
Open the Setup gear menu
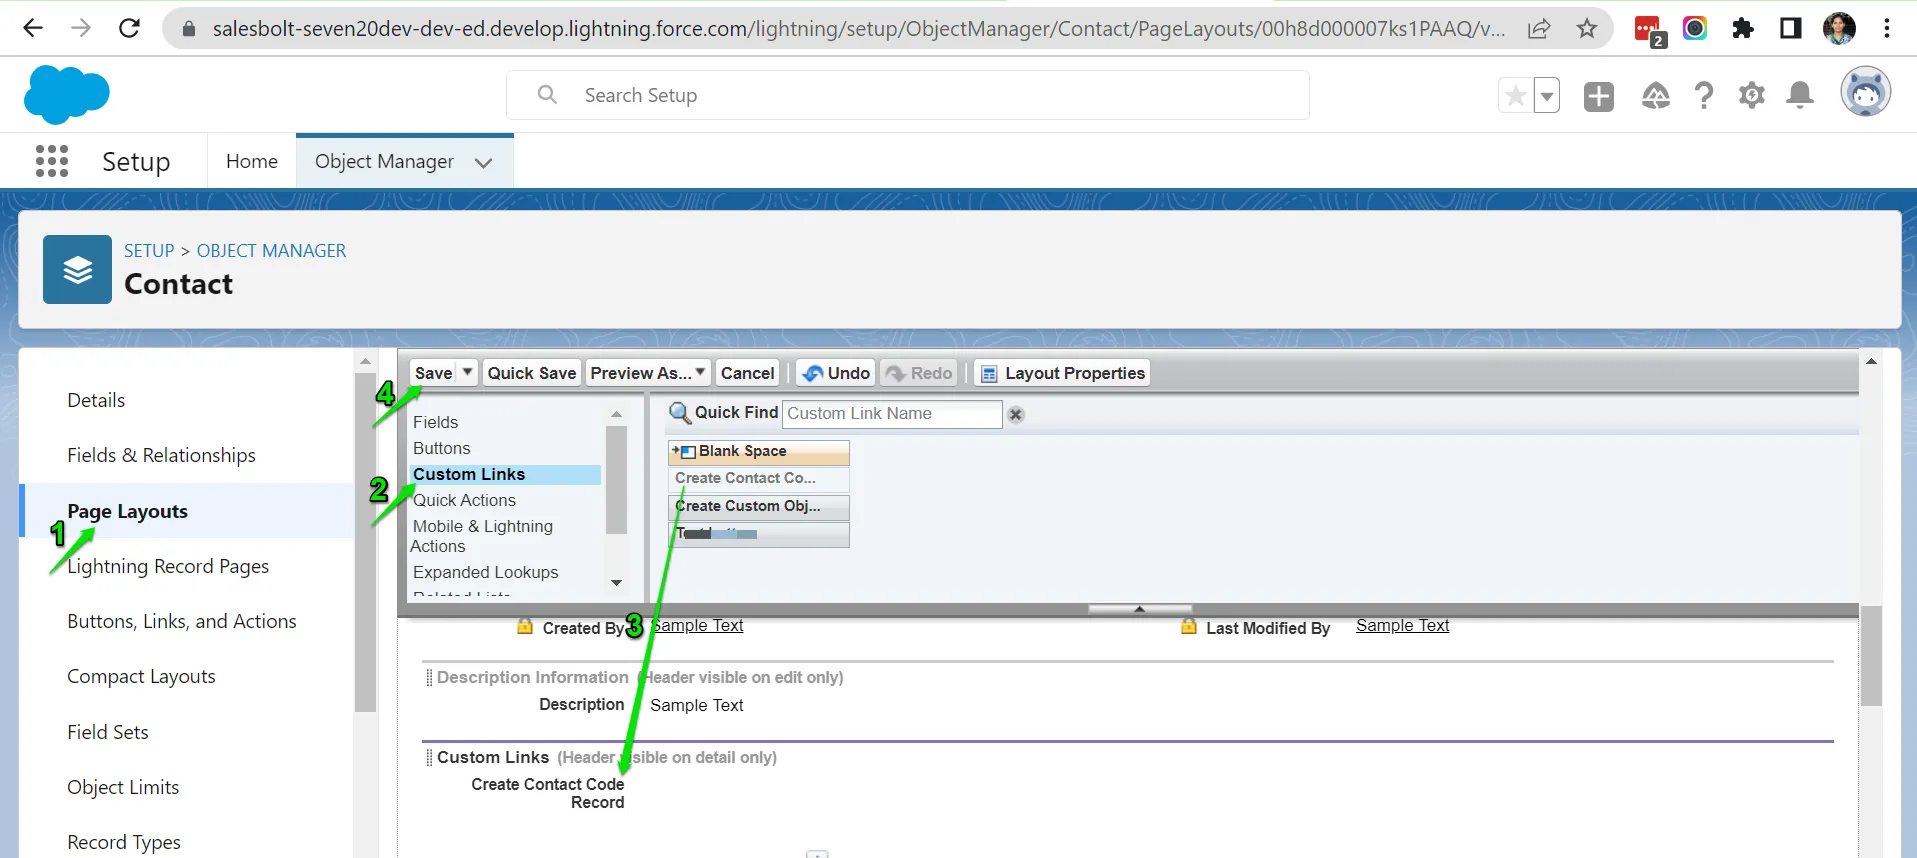[x=1752, y=96]
